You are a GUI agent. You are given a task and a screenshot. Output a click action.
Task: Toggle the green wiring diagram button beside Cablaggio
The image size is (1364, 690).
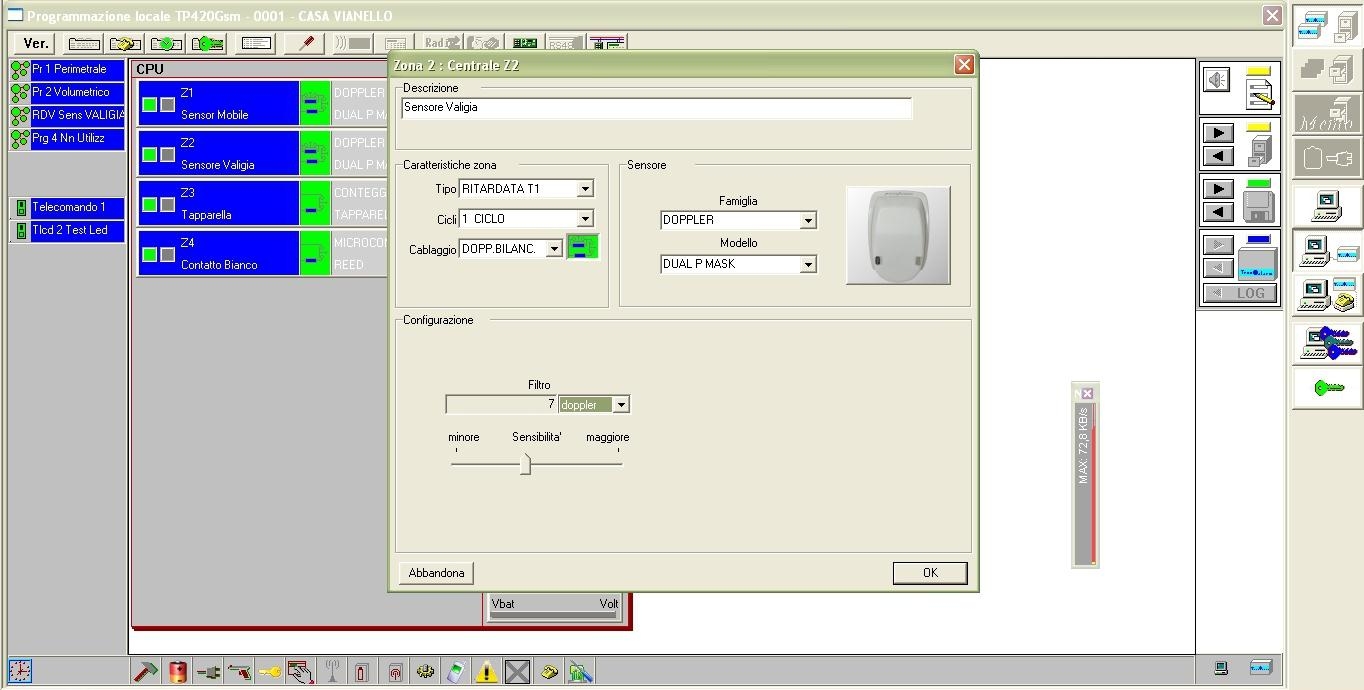(583, 248)
